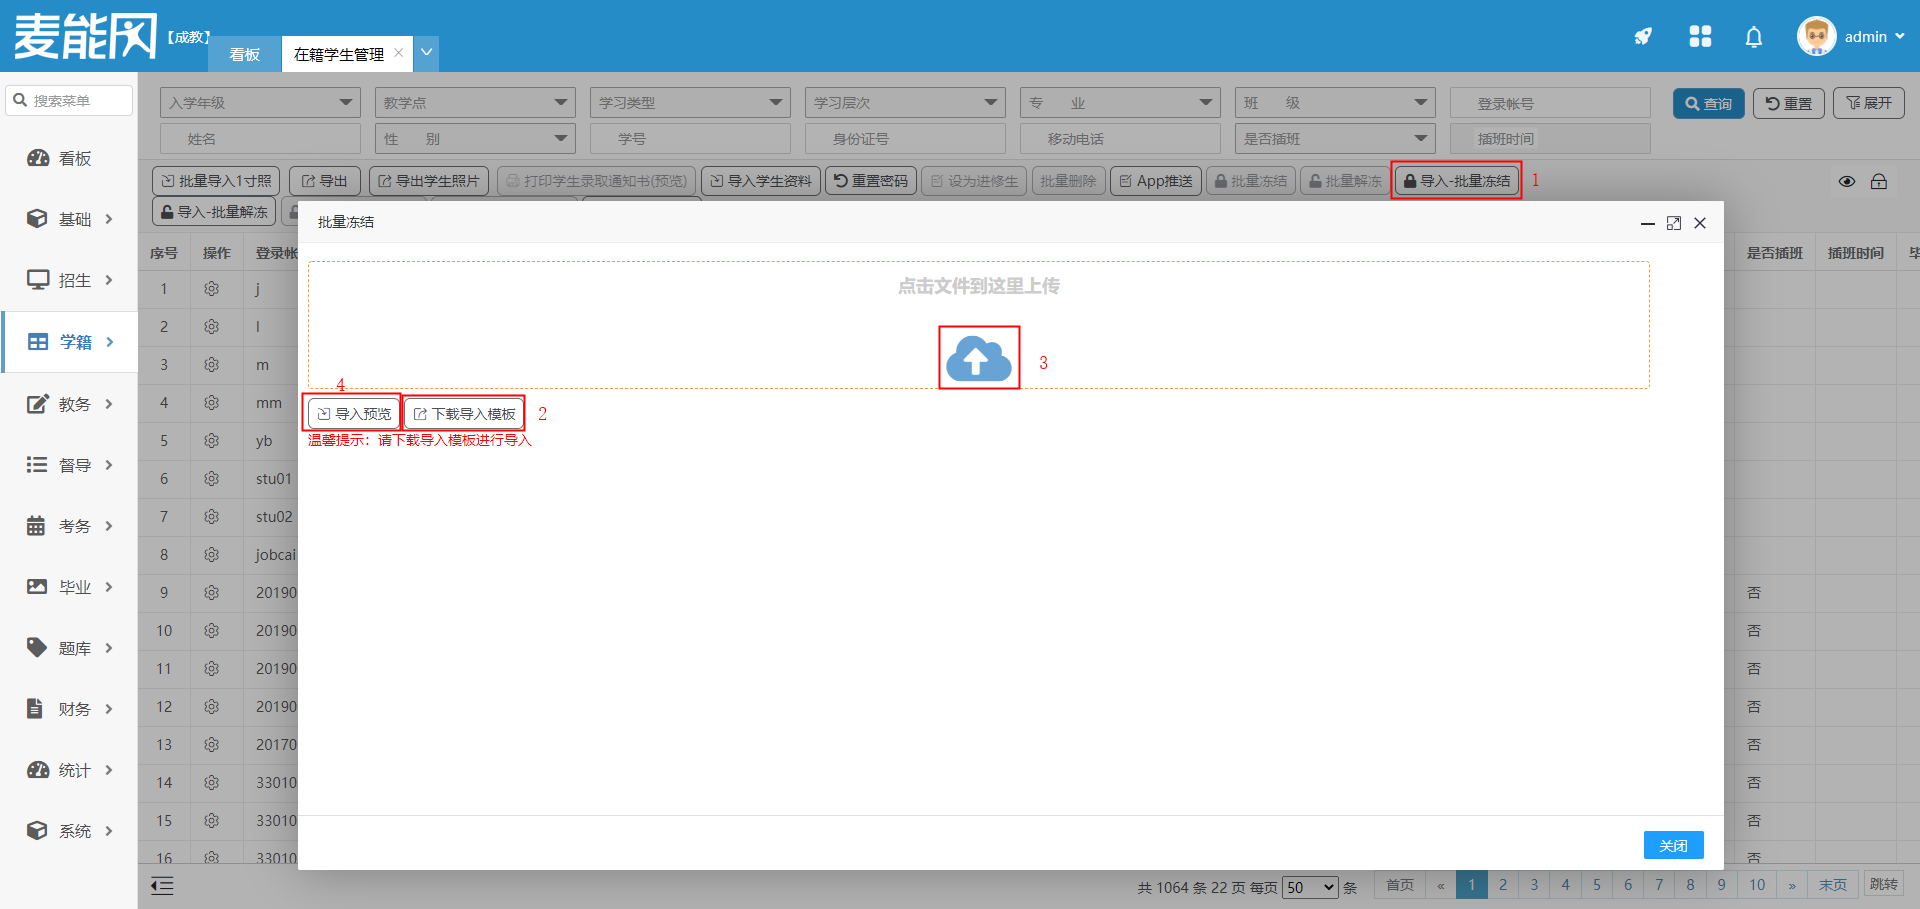The height and width of the screenshot is (909, 1920).
Task: Switch to the 看板 tab
Action: tap(245, 54)
